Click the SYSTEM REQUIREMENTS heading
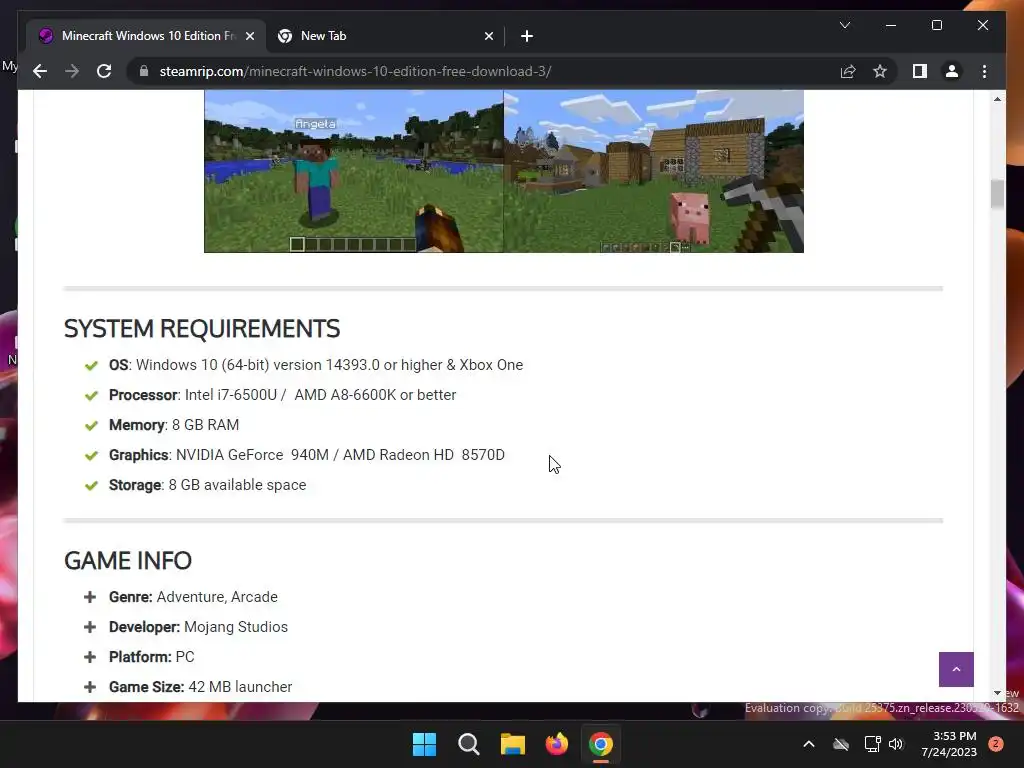The height and width of the screenshot is (768, 1024). click(x=202, y=328)
